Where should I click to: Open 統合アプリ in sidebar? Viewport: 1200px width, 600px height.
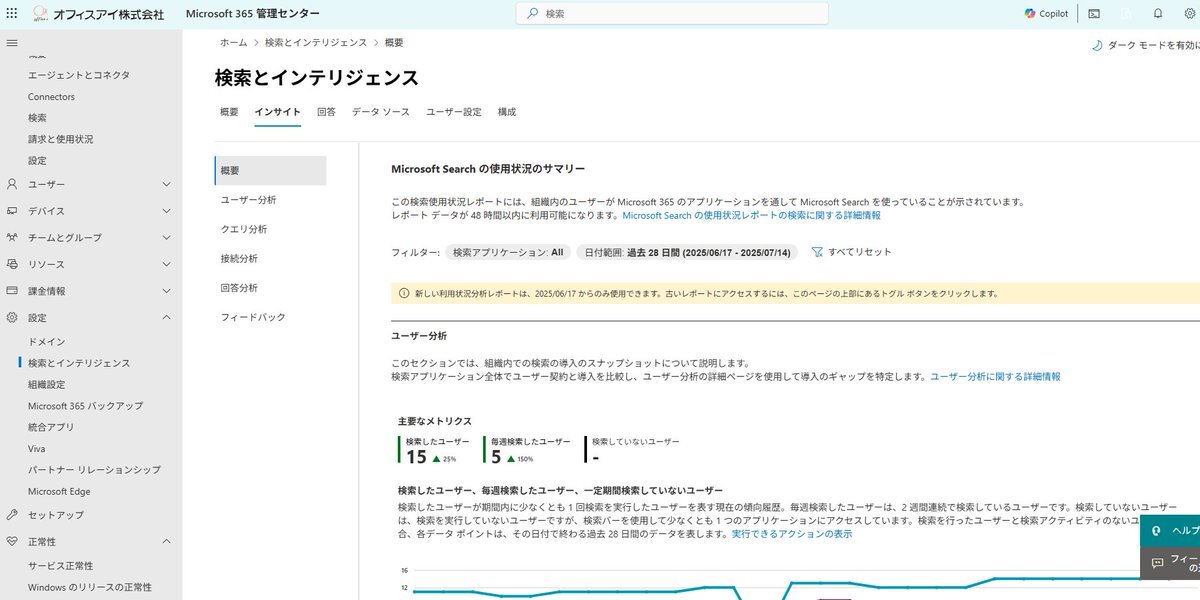[x=51, y=427]
